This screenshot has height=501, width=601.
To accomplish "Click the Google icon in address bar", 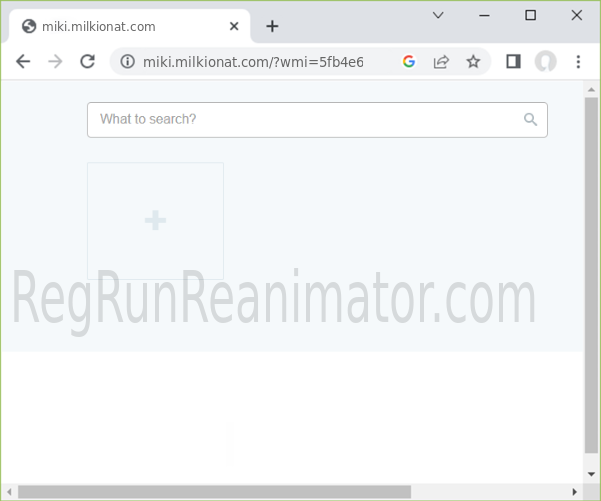I will point(408,62).
